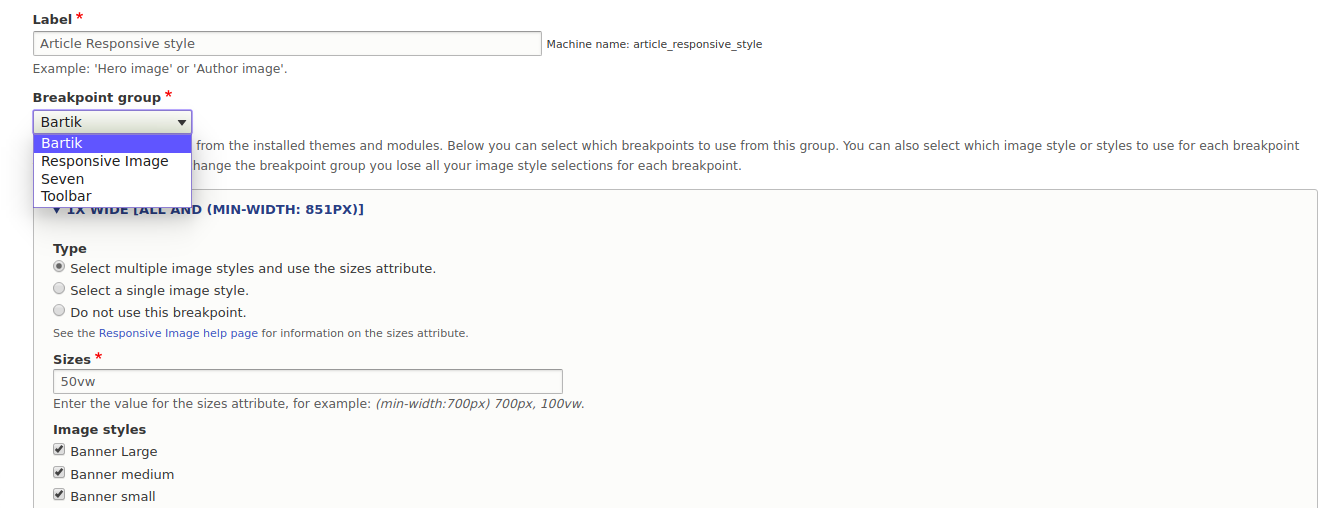Screen dimensions: 1320x508
Task: Select multiple image styles radio option
Action: (60, 267)
